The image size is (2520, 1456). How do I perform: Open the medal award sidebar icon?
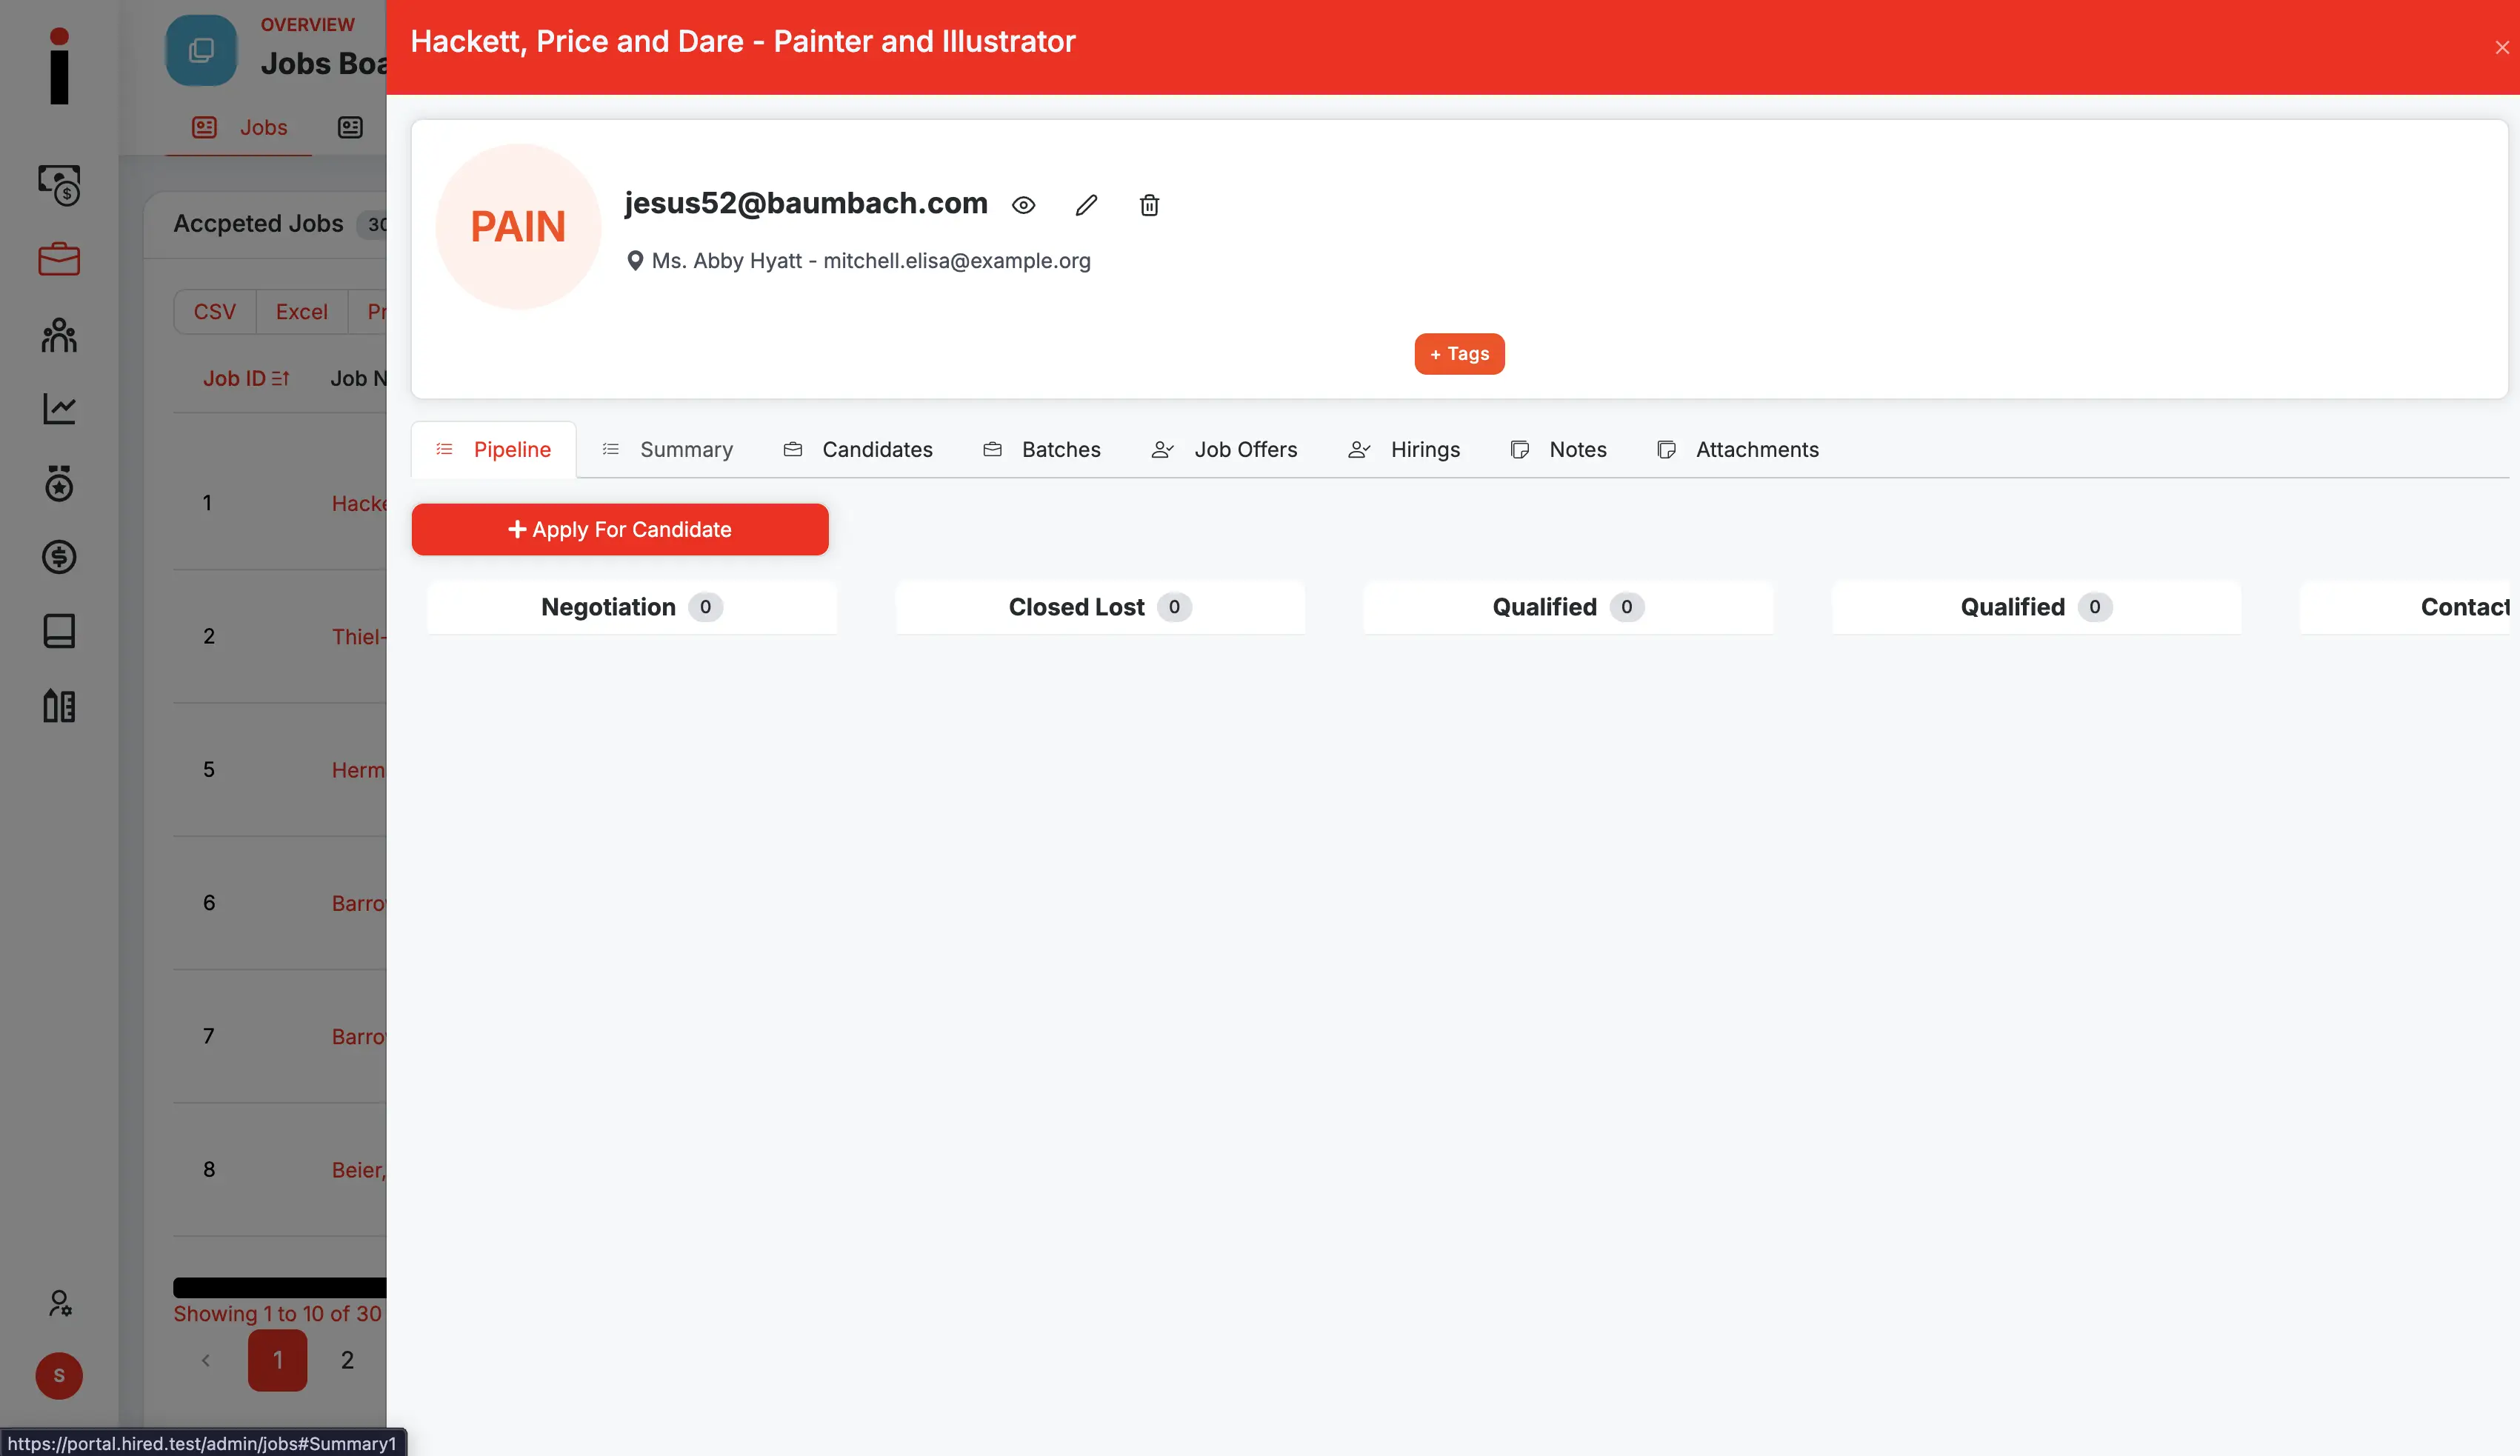59,483
